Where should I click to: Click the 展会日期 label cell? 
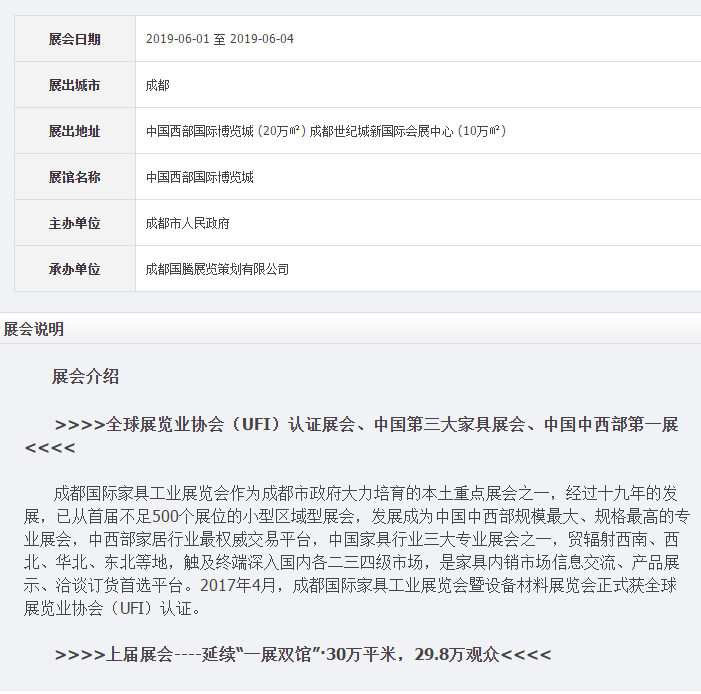click(x=75, y=39)
